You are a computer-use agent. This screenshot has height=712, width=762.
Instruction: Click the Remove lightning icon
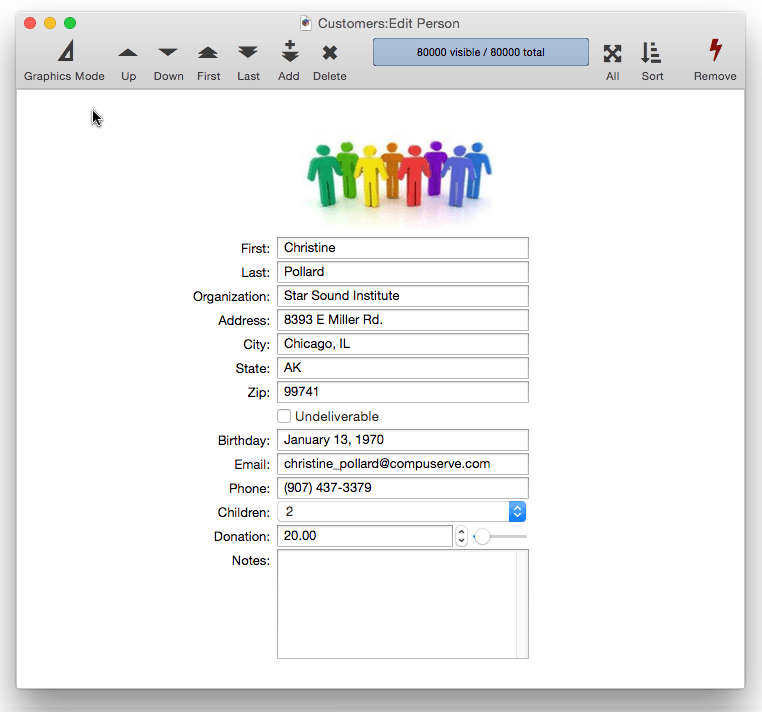pos(715,50)
